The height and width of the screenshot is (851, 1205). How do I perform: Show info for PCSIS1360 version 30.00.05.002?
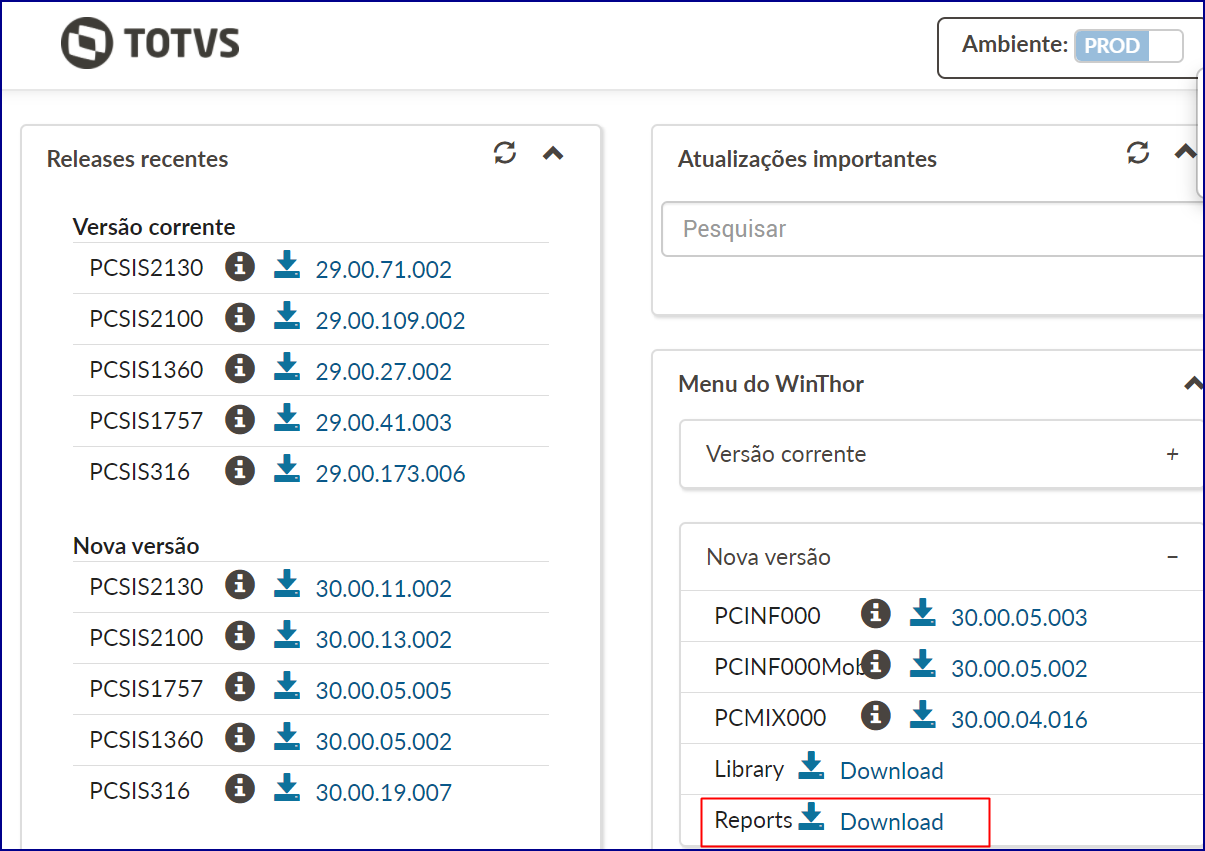coord(239,738)
